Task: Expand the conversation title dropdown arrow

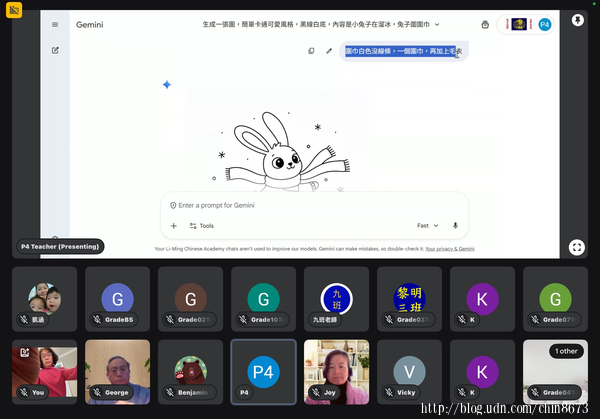Action: [437, 24]
